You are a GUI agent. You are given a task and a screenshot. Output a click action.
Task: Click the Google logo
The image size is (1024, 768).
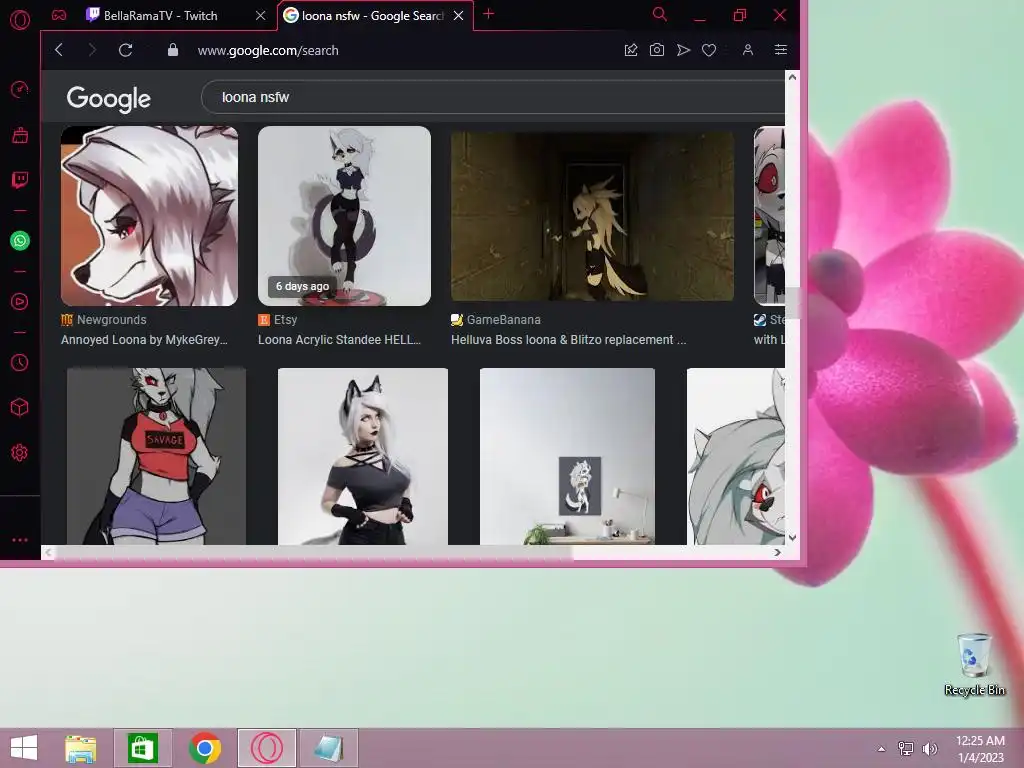(108, 99)
